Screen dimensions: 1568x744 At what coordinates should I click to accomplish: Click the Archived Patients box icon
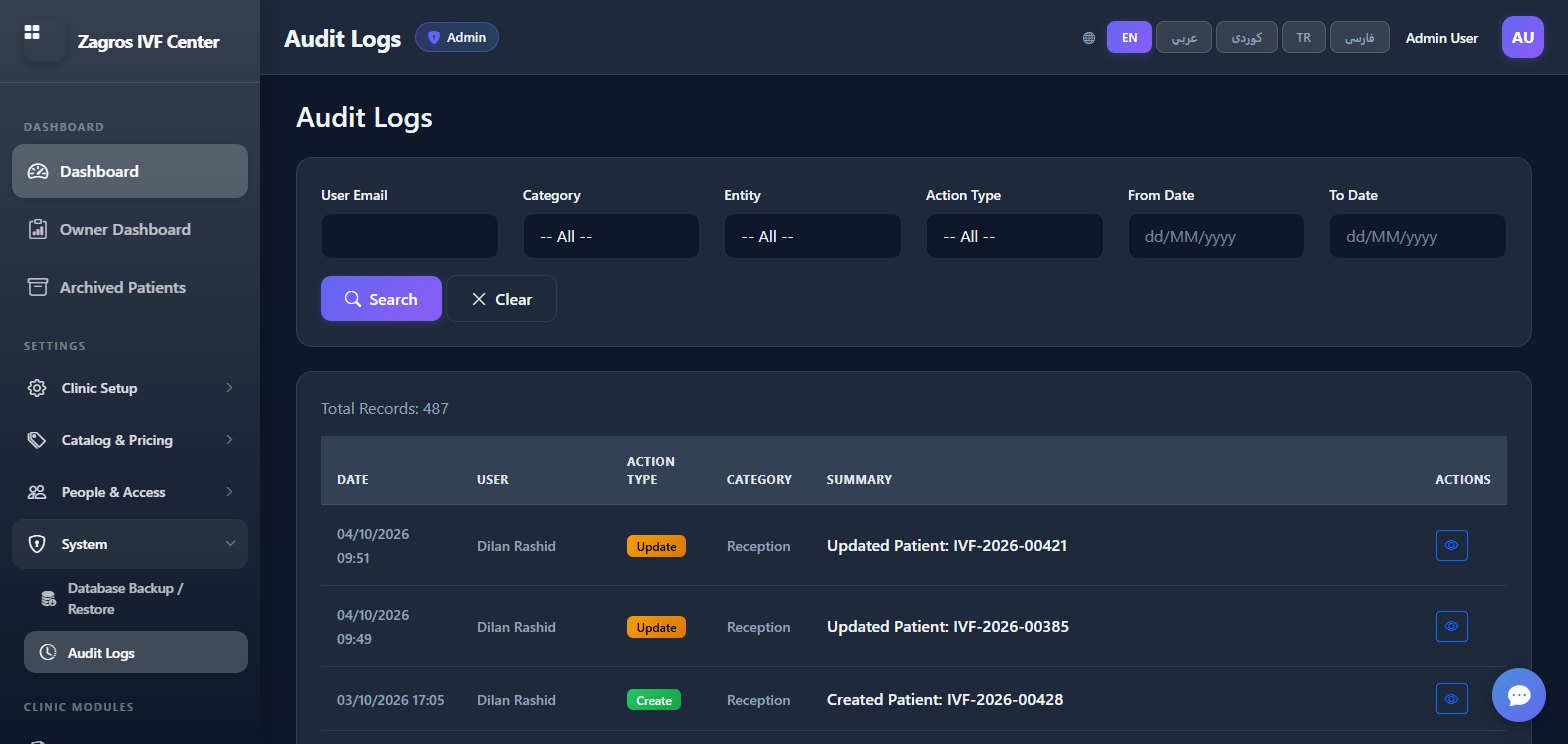point(38,287)
